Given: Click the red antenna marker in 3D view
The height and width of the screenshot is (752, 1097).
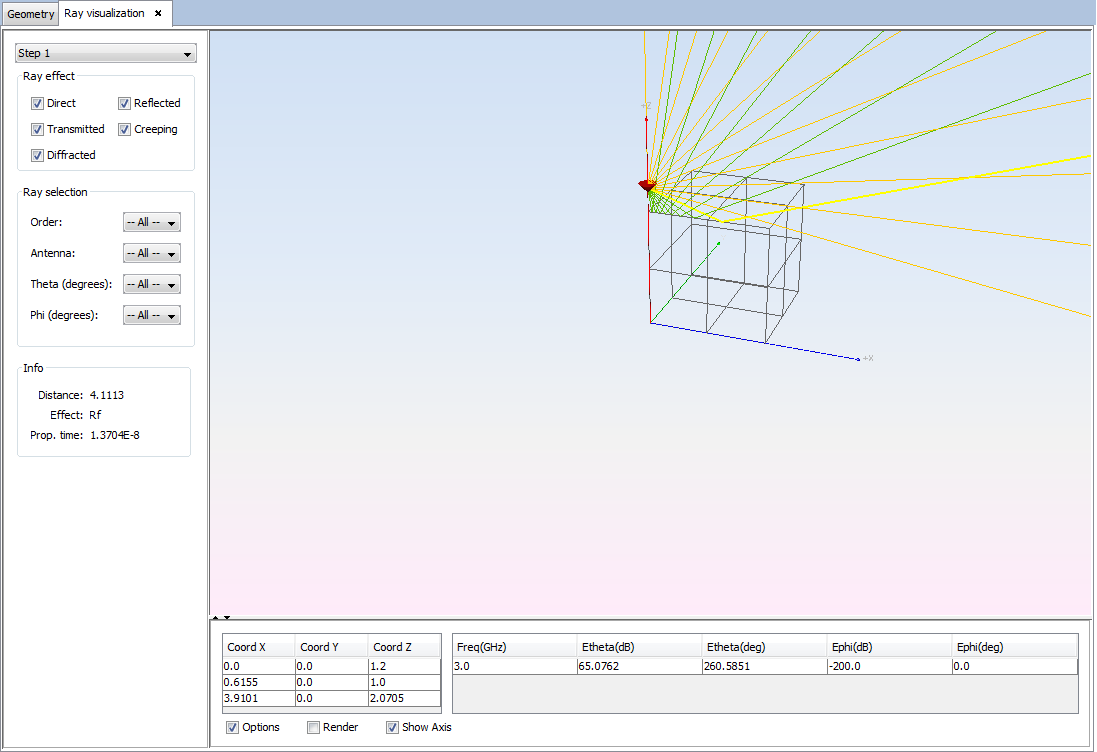Looking at the screenshot, I should [x=647, y=186].
